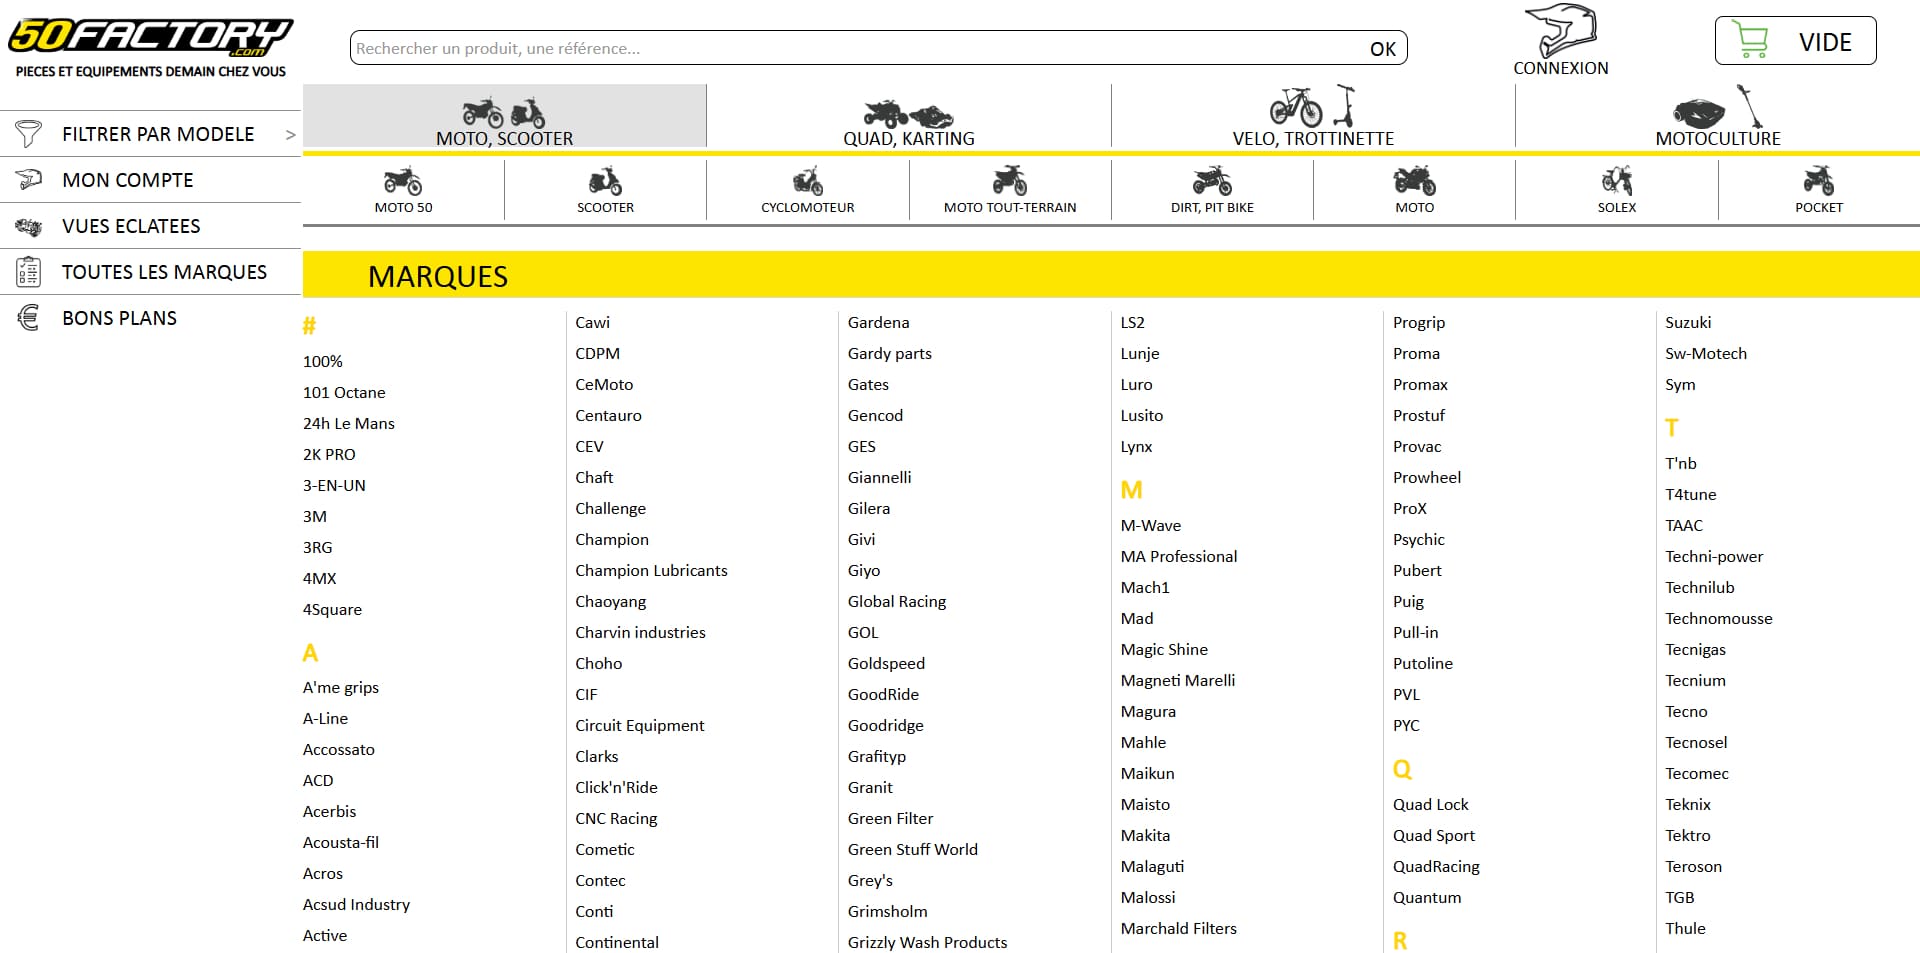Open the Moto Tout-Terrain category
The image size is (1920, 953).
[1010, 190]
